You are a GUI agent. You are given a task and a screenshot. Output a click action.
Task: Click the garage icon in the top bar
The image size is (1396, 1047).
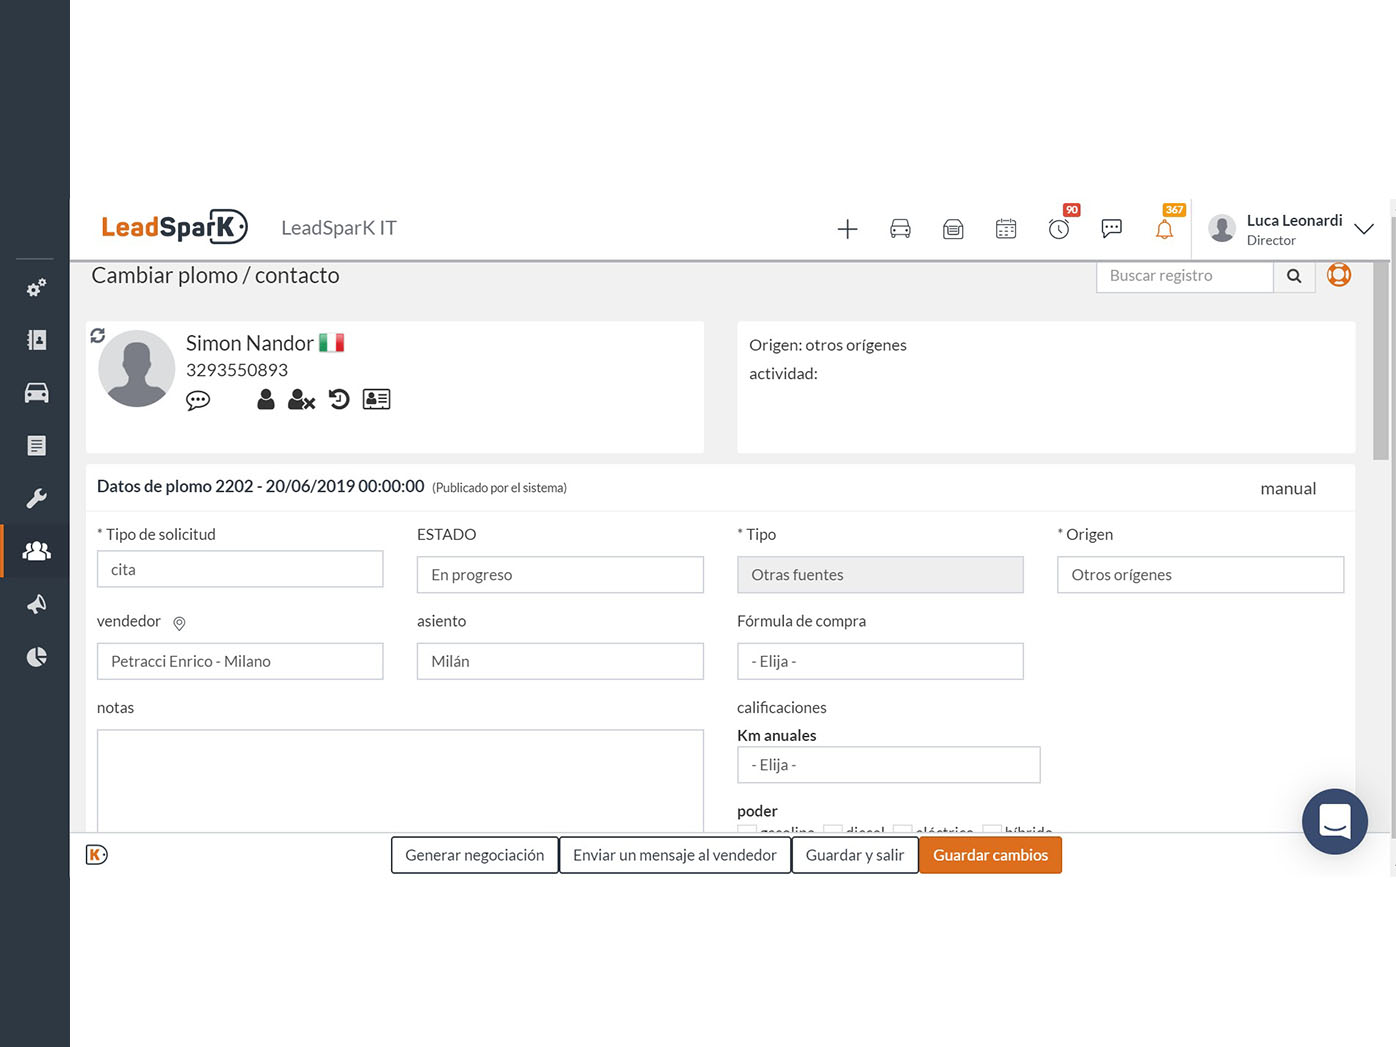pos(953,229)
